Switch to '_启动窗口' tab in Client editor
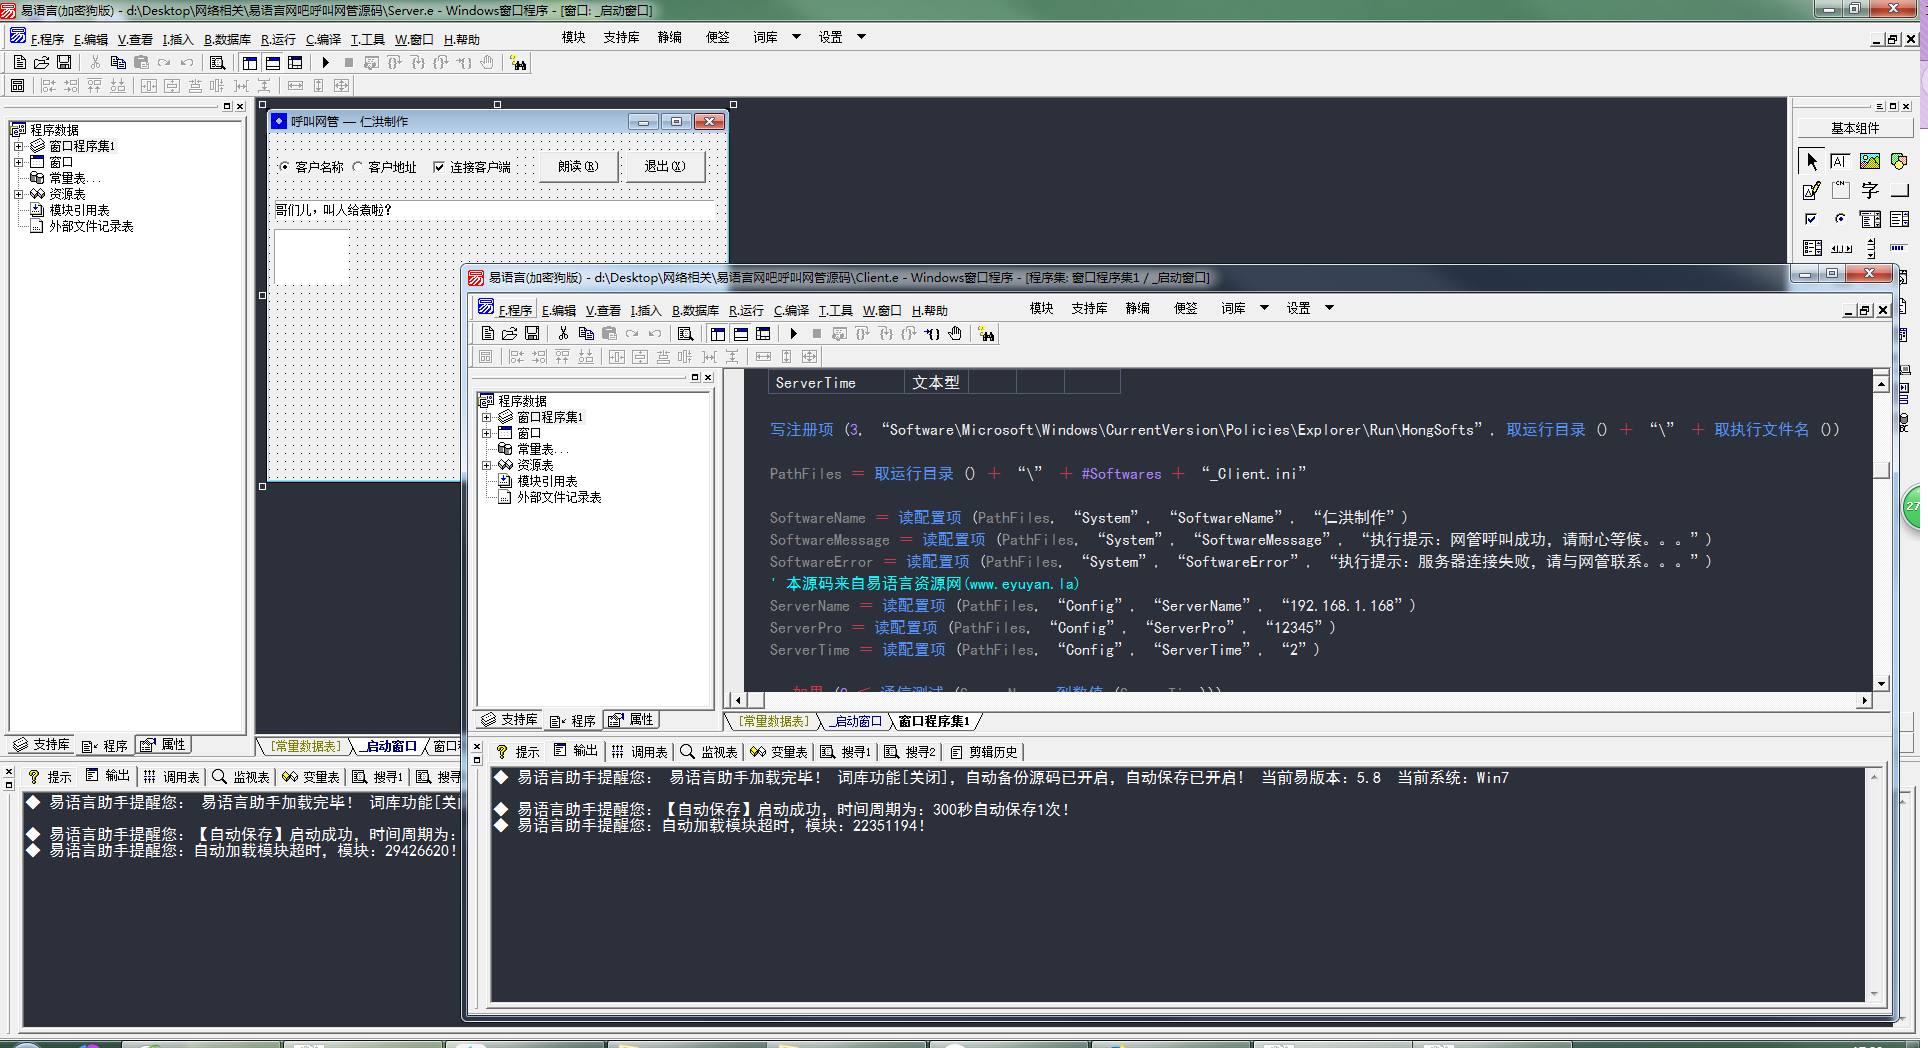The height and width of the screenshot is (1048, 1928). [857, 721]
